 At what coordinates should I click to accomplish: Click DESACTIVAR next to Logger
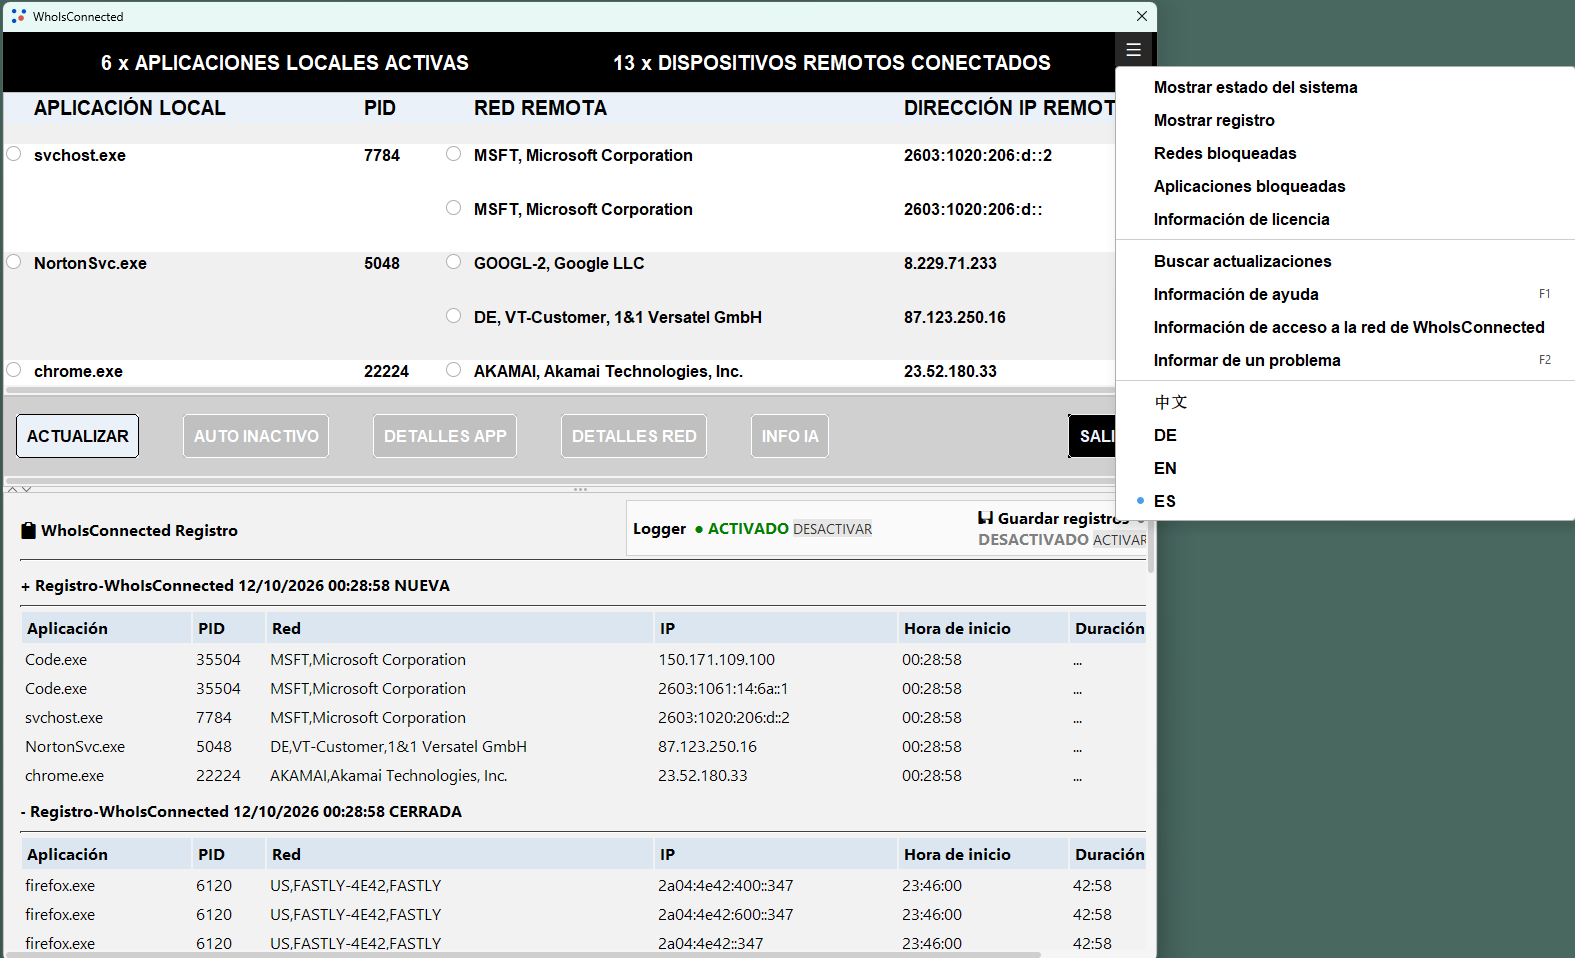click(x=832, y=529)
